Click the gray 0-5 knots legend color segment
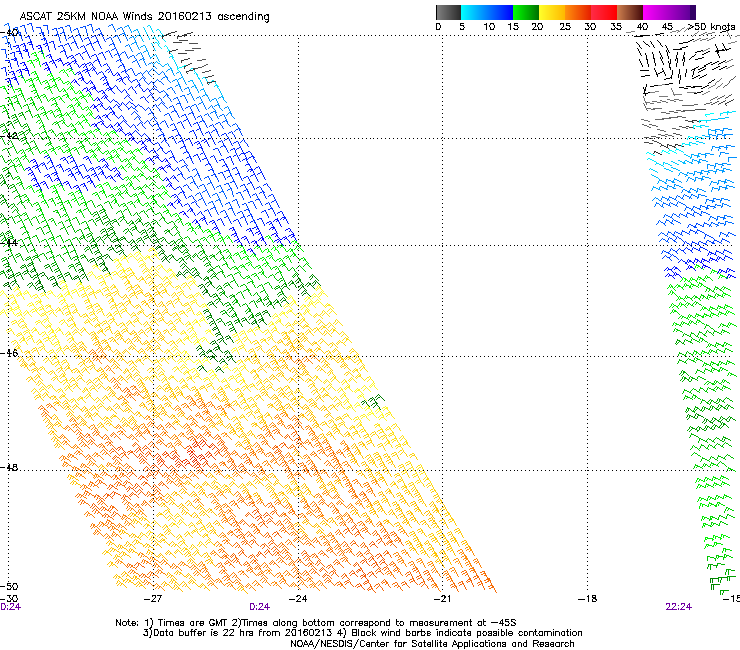This screenshot has width=740, height=650. click(448, 12)
